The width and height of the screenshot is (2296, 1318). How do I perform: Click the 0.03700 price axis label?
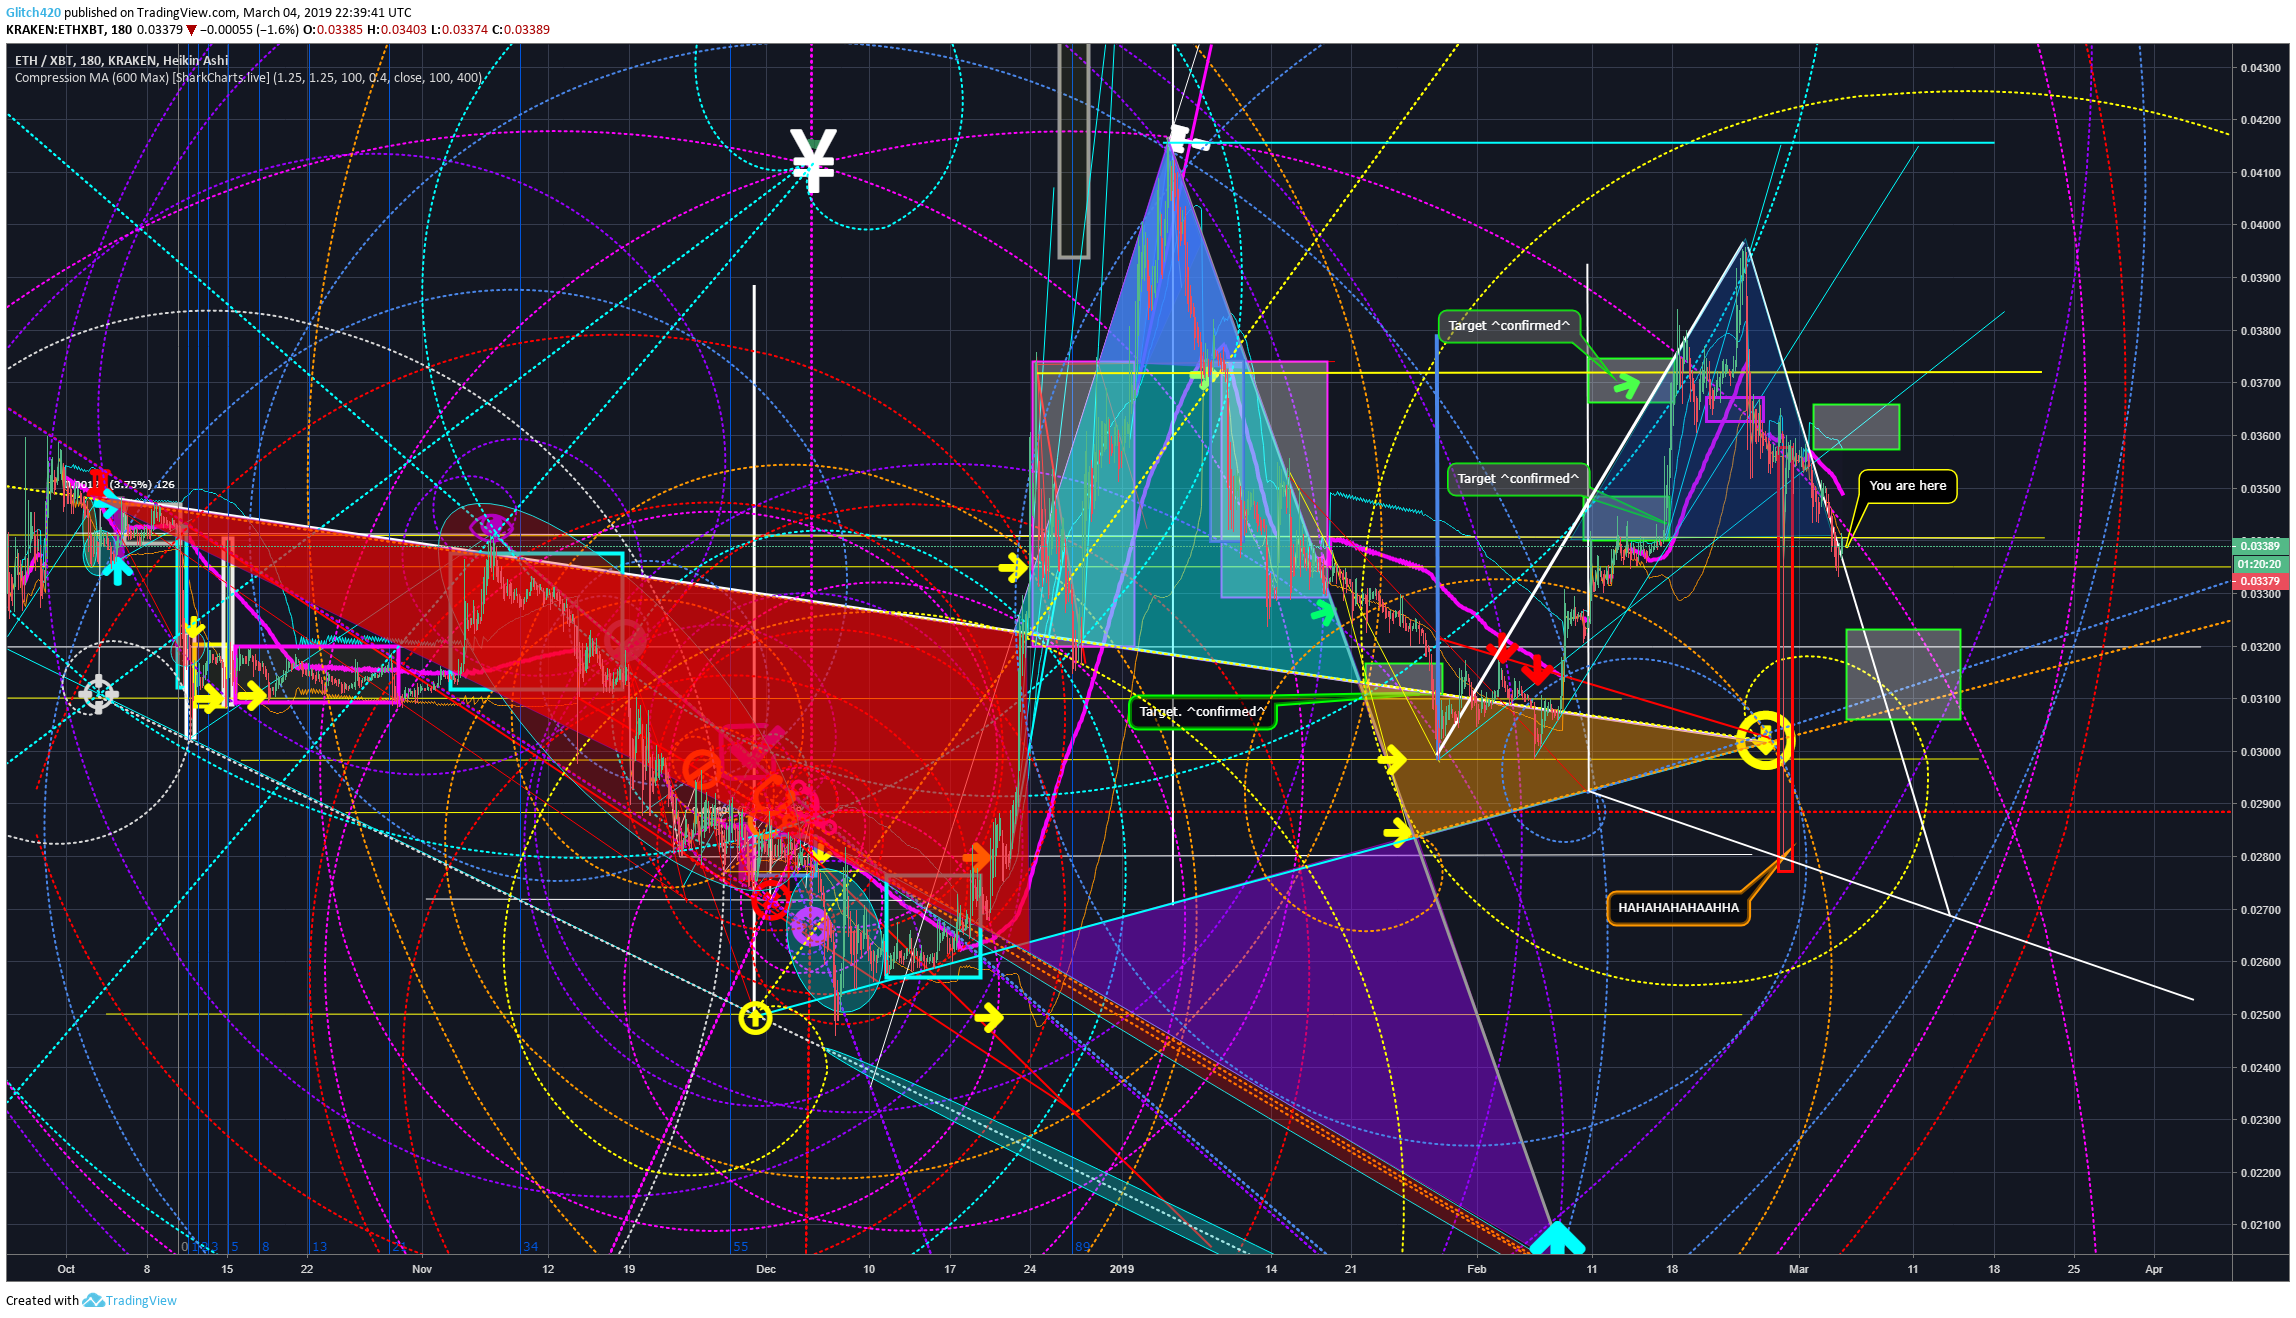(2260, 383)
